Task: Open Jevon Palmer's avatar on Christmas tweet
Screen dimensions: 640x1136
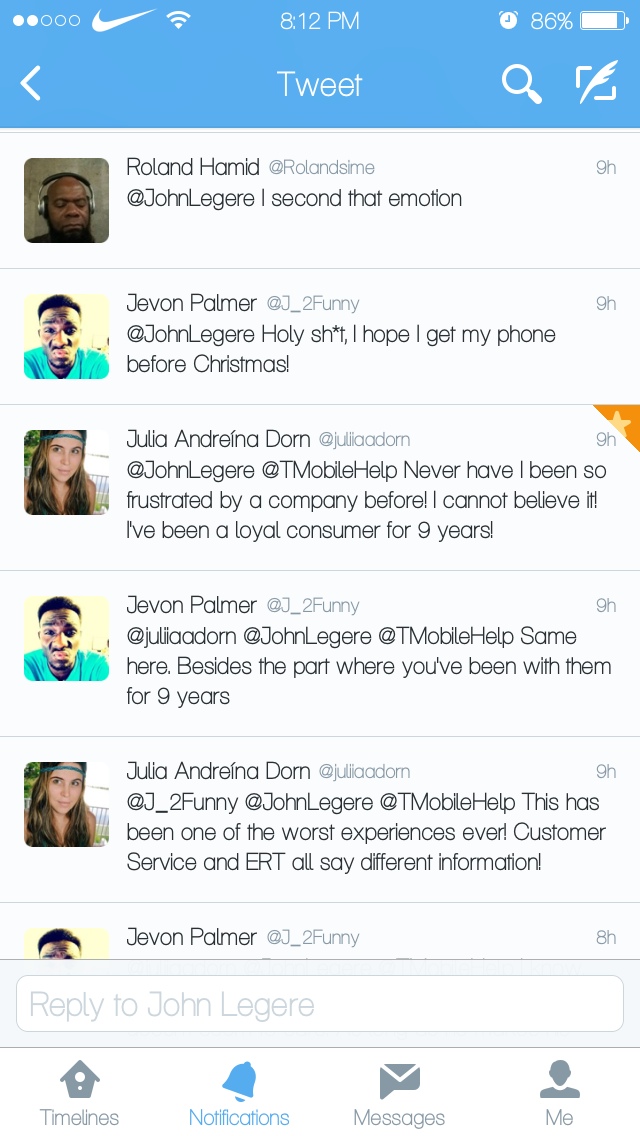Action: click(x=67, y=336)
